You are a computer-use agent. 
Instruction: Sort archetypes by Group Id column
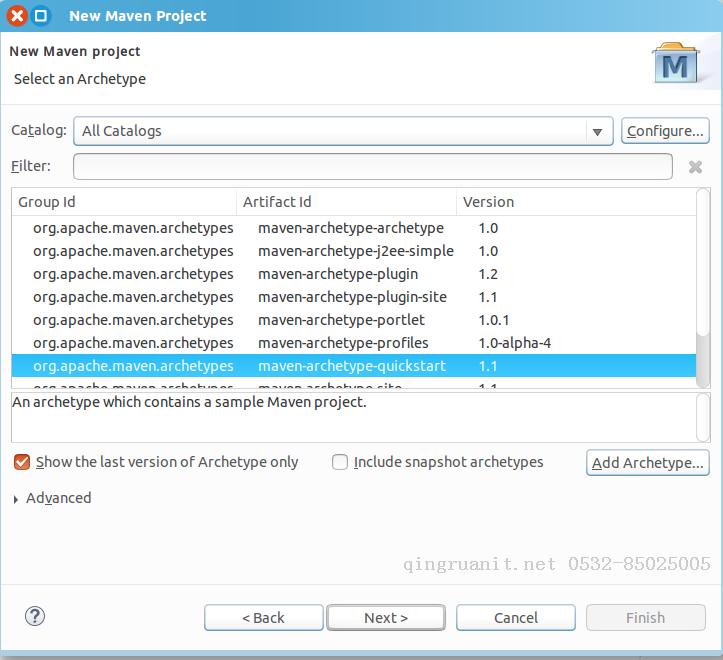point(123,202)
